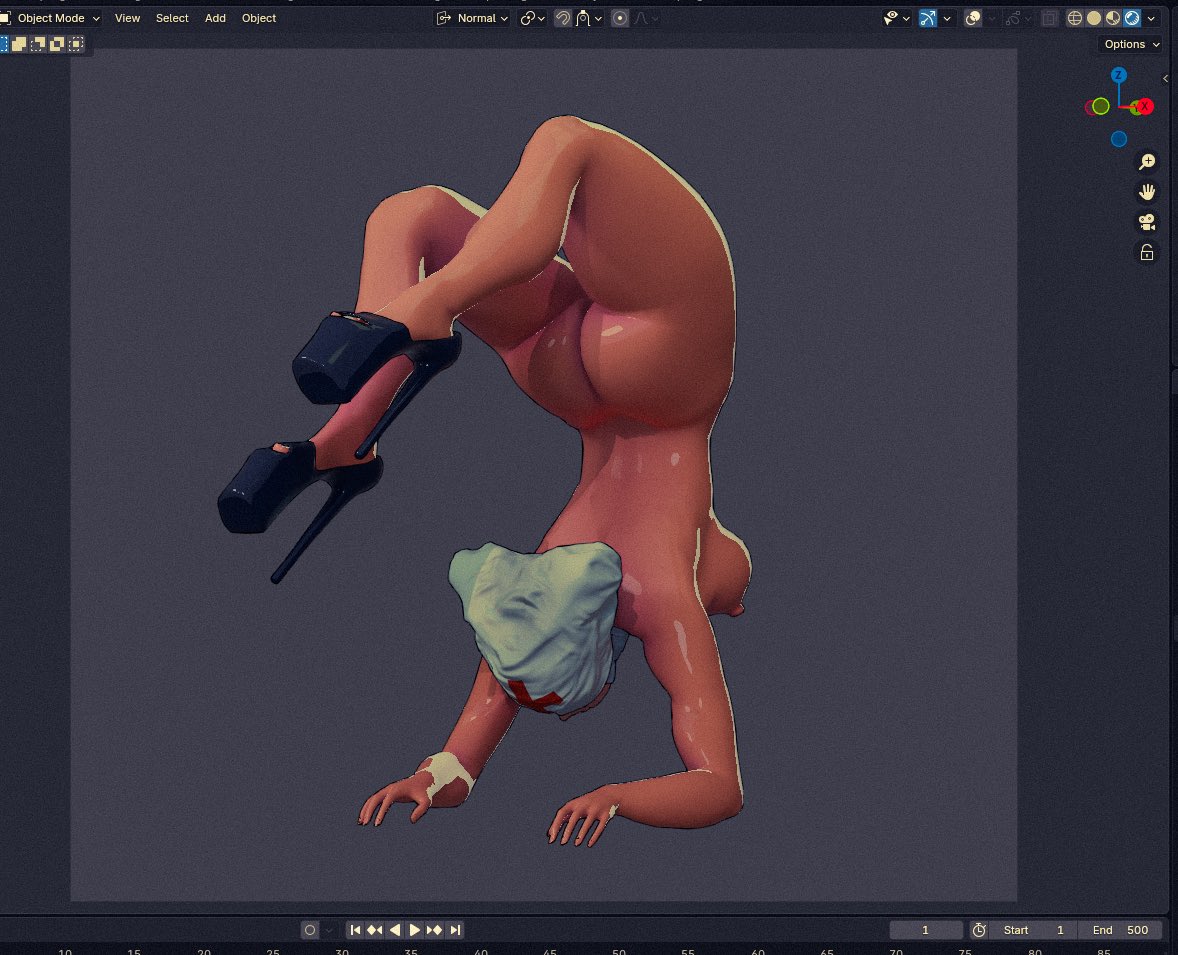The image size is (1178, 955).
Task: Toggle proportional editing
Action: point(620,18)
